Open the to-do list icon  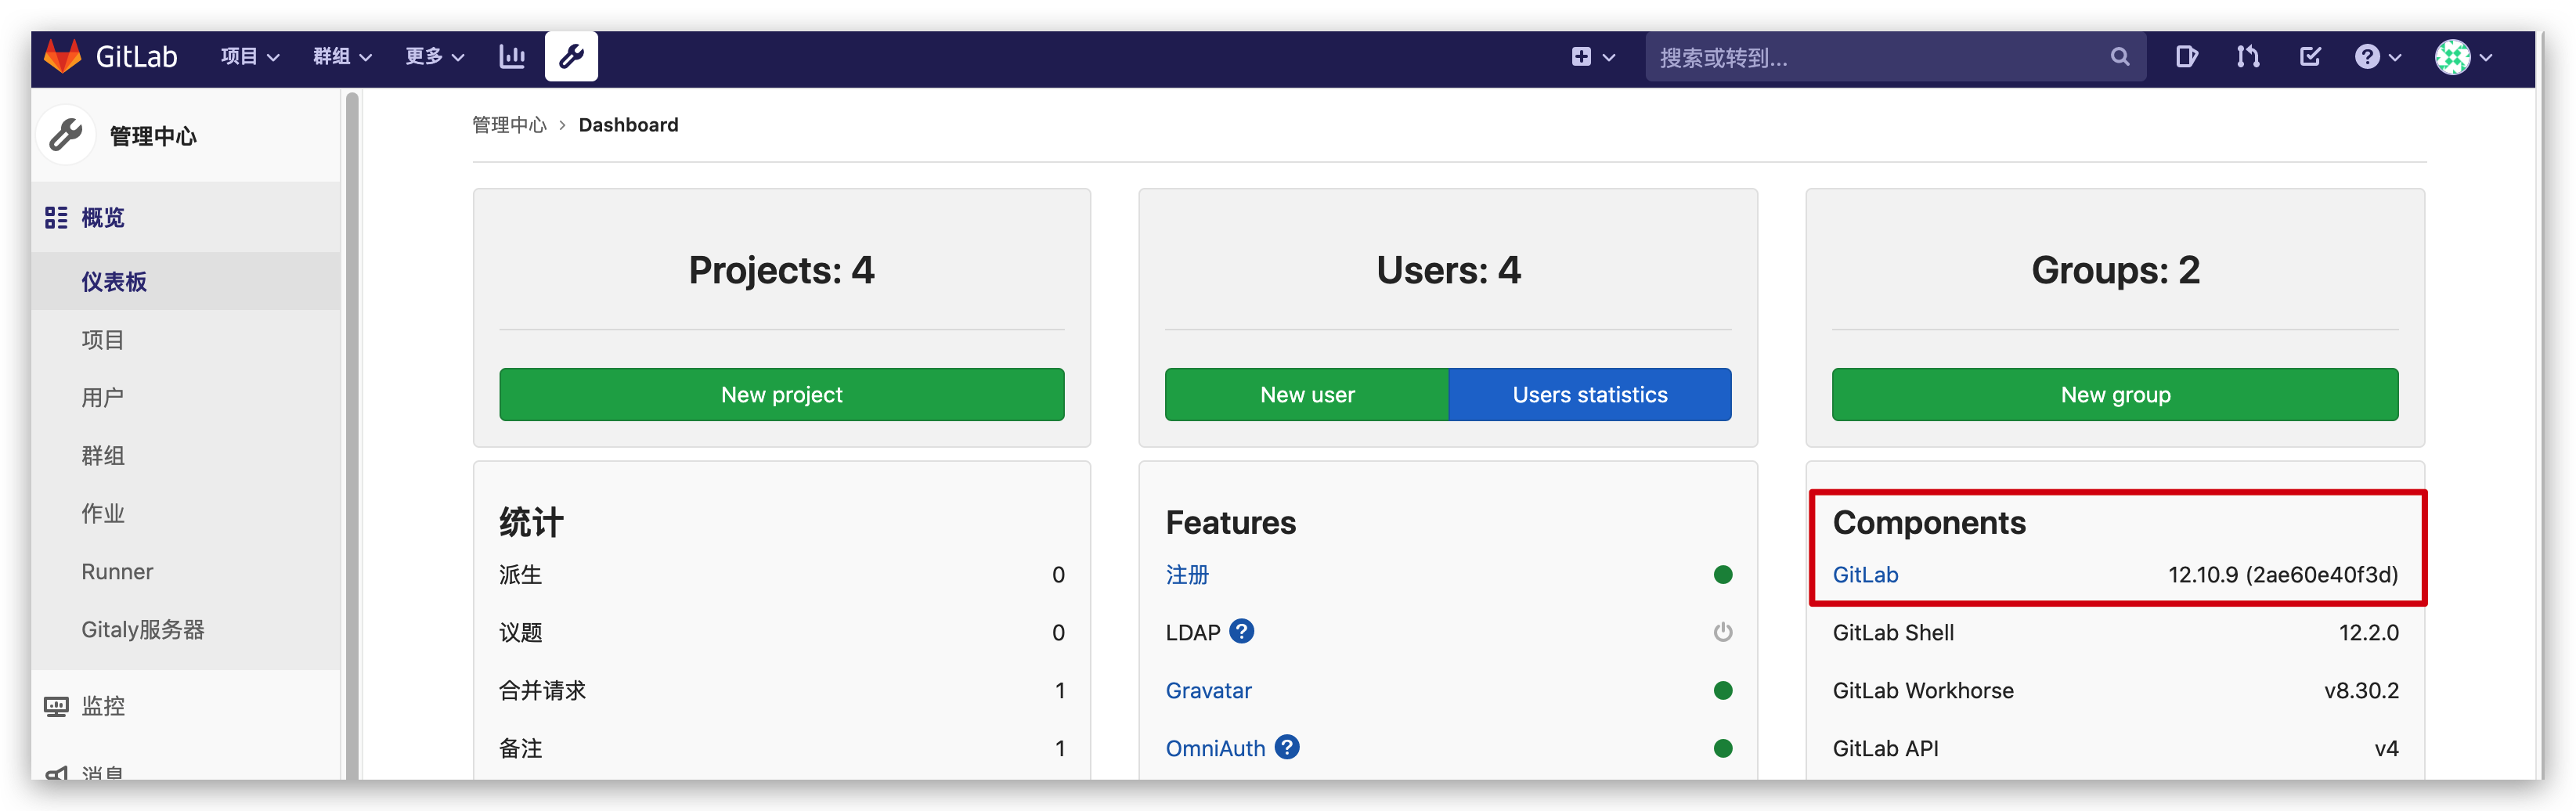2310,57
